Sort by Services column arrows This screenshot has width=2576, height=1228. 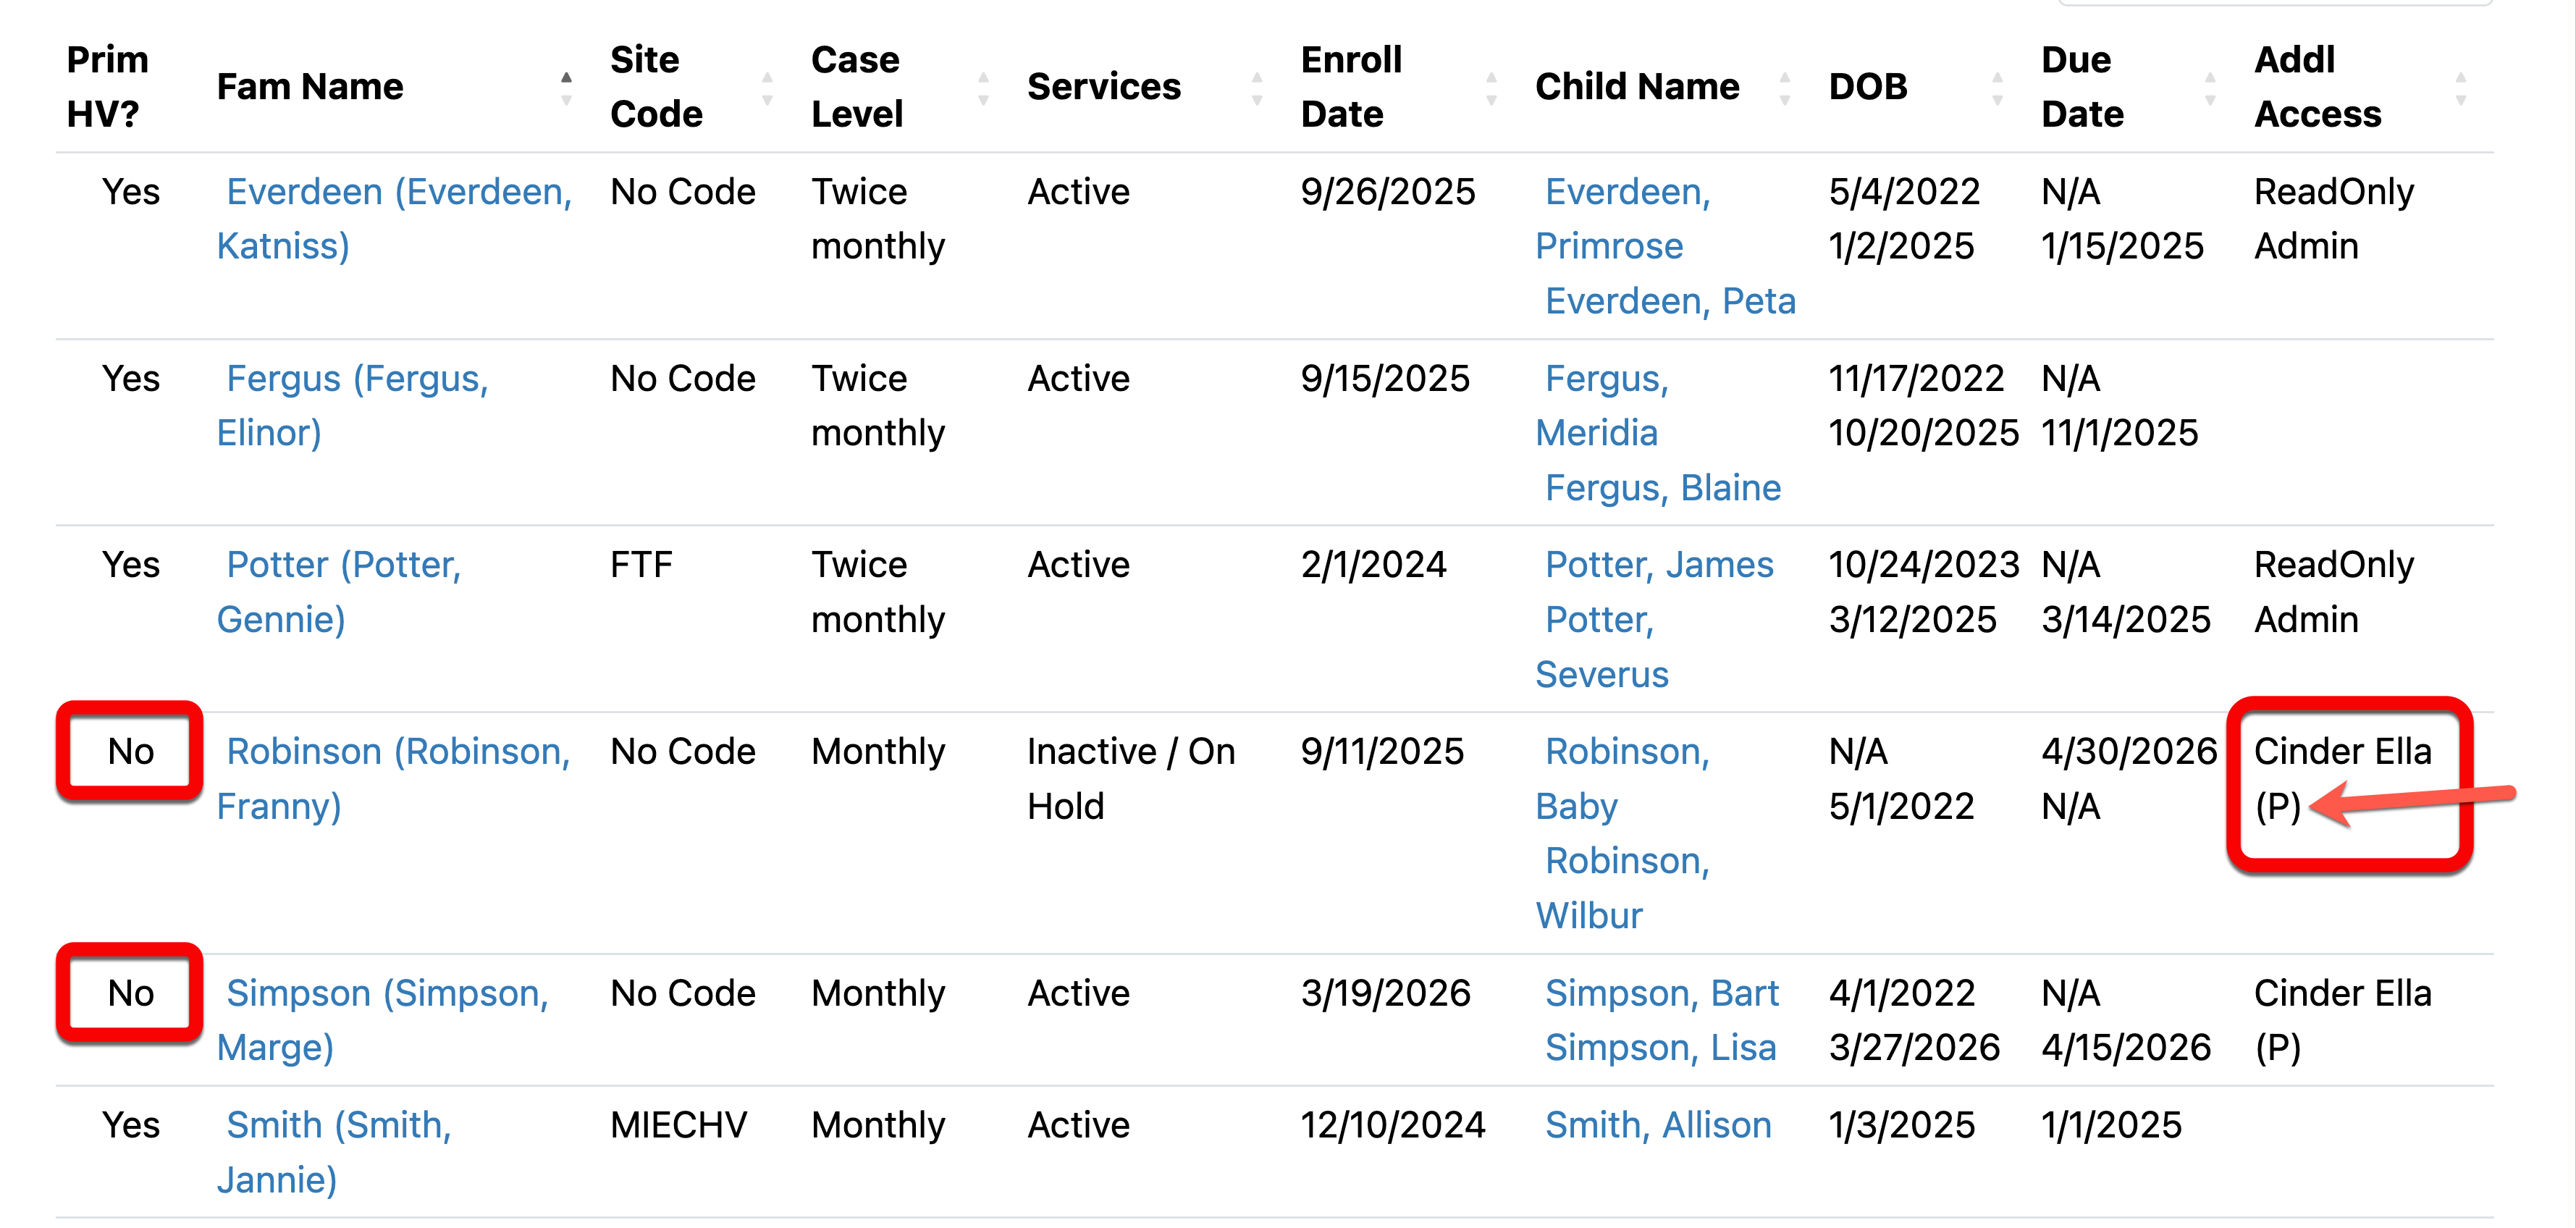pyautogui.click(x=1257, y=88)
